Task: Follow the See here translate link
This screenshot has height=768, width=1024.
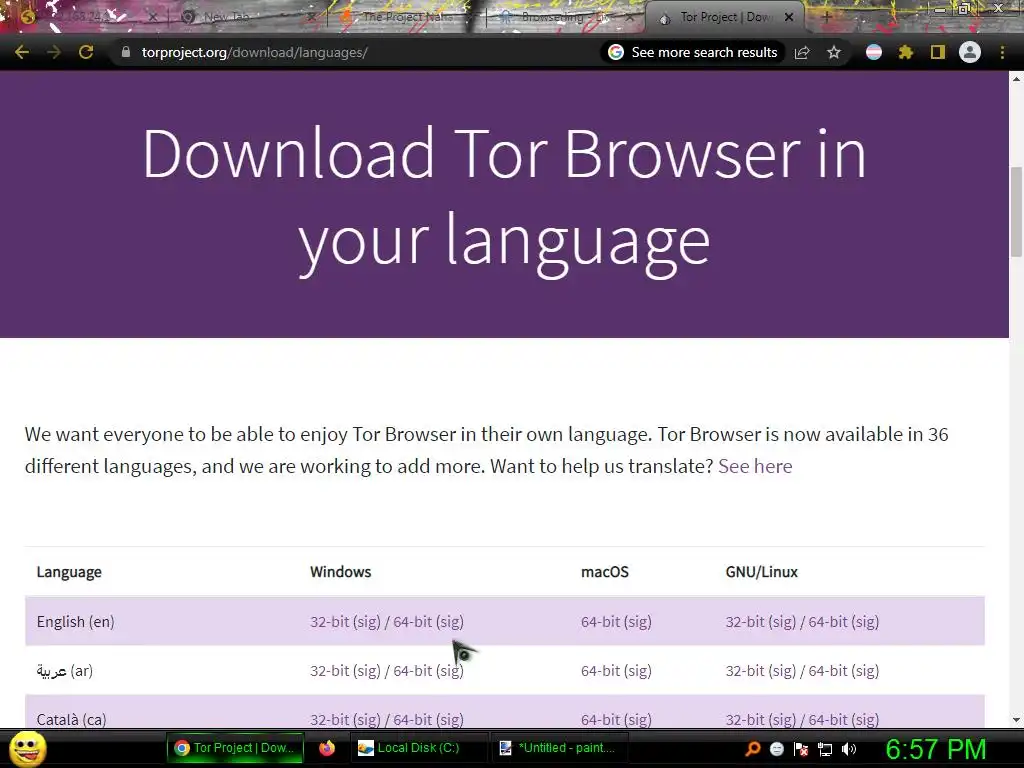Action: pos(755,466)
